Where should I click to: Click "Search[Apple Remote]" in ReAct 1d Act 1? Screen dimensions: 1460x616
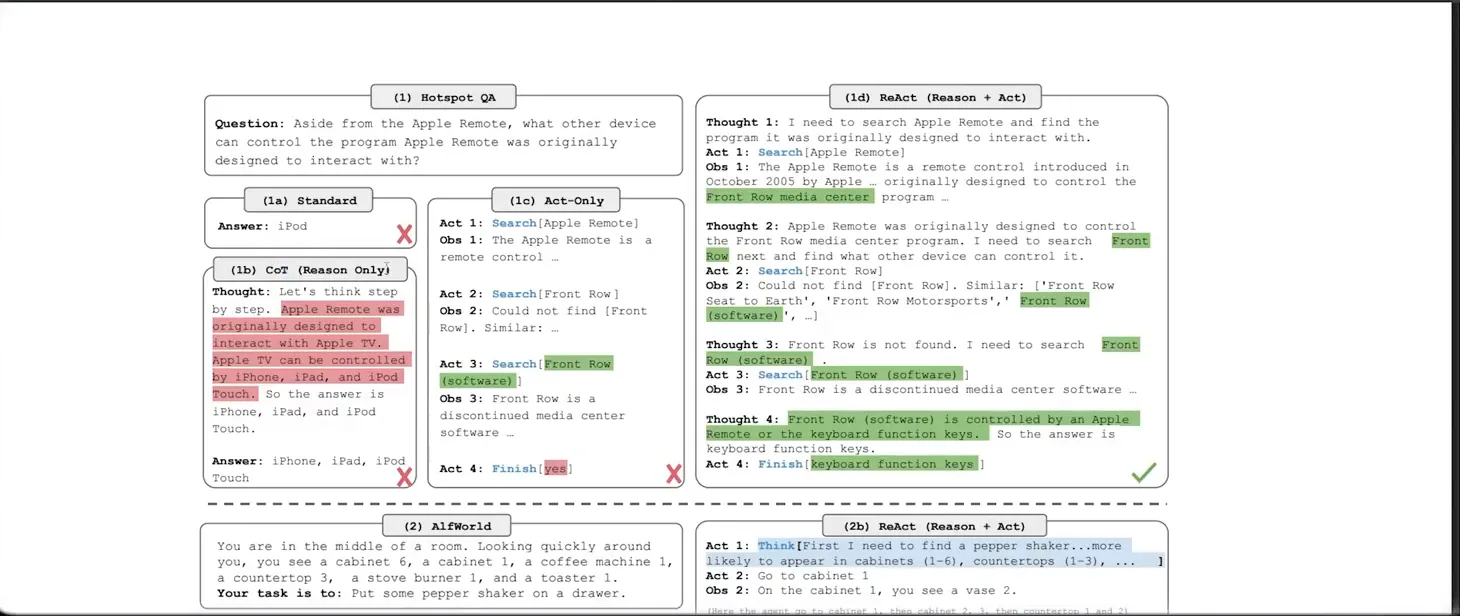pyautogui.click(x=831, y=152)
